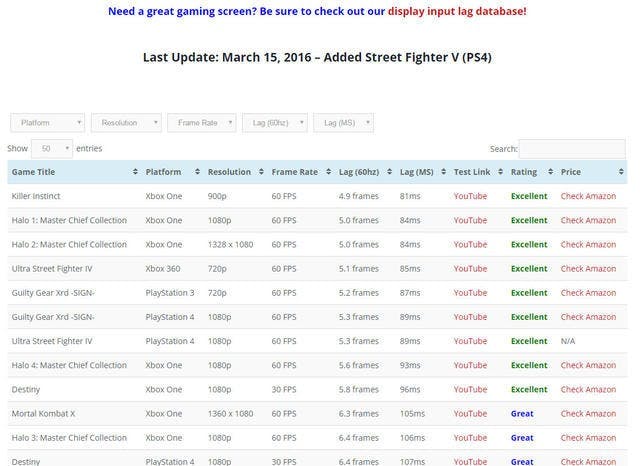This screenshot has width=640, height=466.
Task: Open the Resolution filter dropdown
Action: tap(127, 123)
